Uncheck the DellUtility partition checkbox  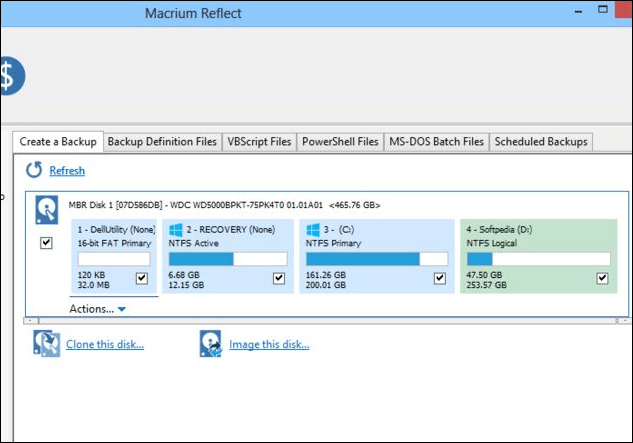pos(141,279)
